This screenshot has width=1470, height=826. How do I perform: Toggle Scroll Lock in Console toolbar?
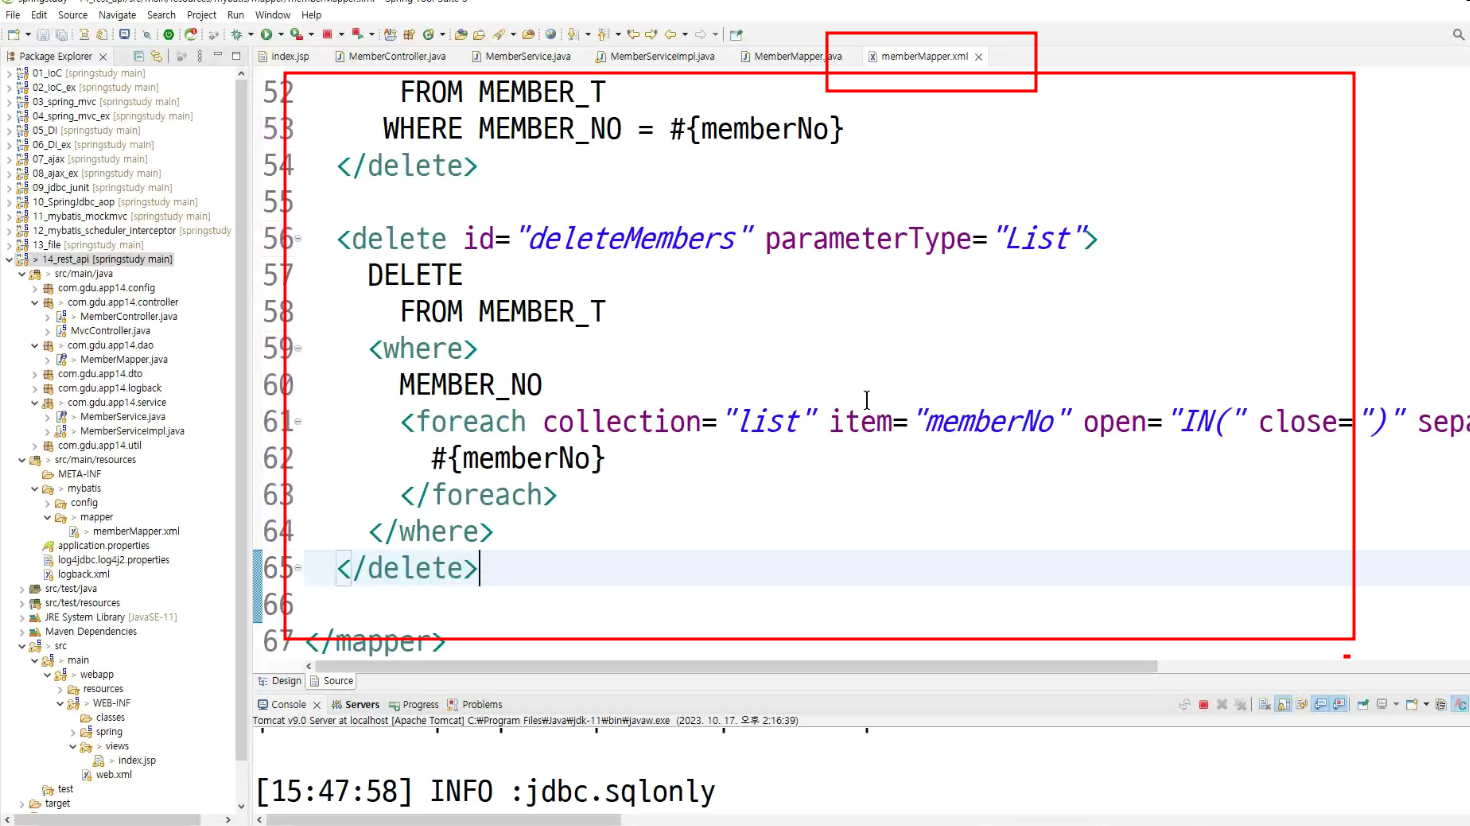click(1284, 704)
